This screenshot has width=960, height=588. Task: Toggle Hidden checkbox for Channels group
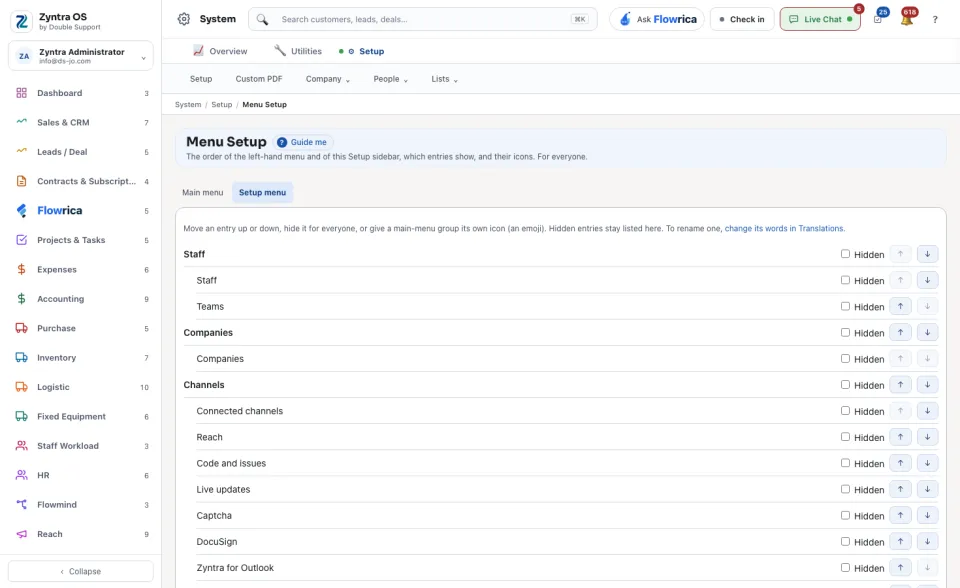click(x=846, y=385)
